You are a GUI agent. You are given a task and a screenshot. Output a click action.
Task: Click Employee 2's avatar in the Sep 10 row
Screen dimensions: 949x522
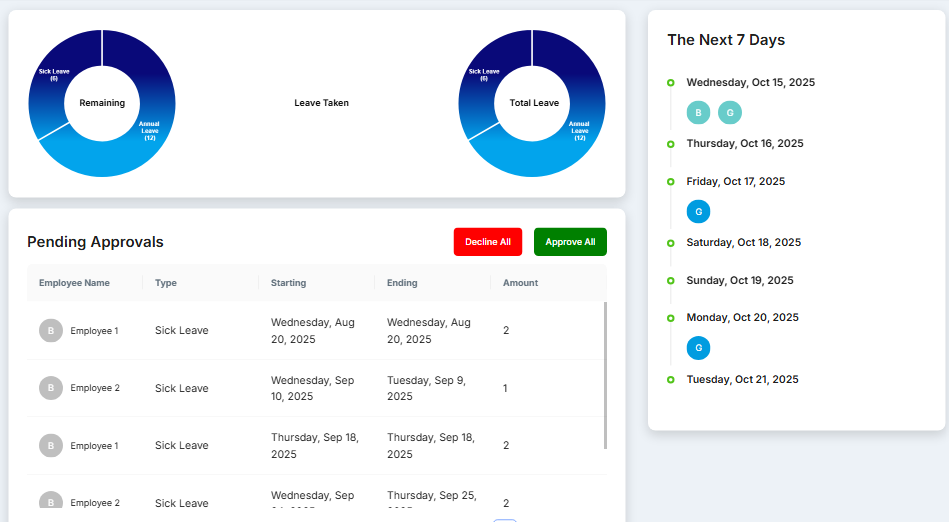(51, 388)
